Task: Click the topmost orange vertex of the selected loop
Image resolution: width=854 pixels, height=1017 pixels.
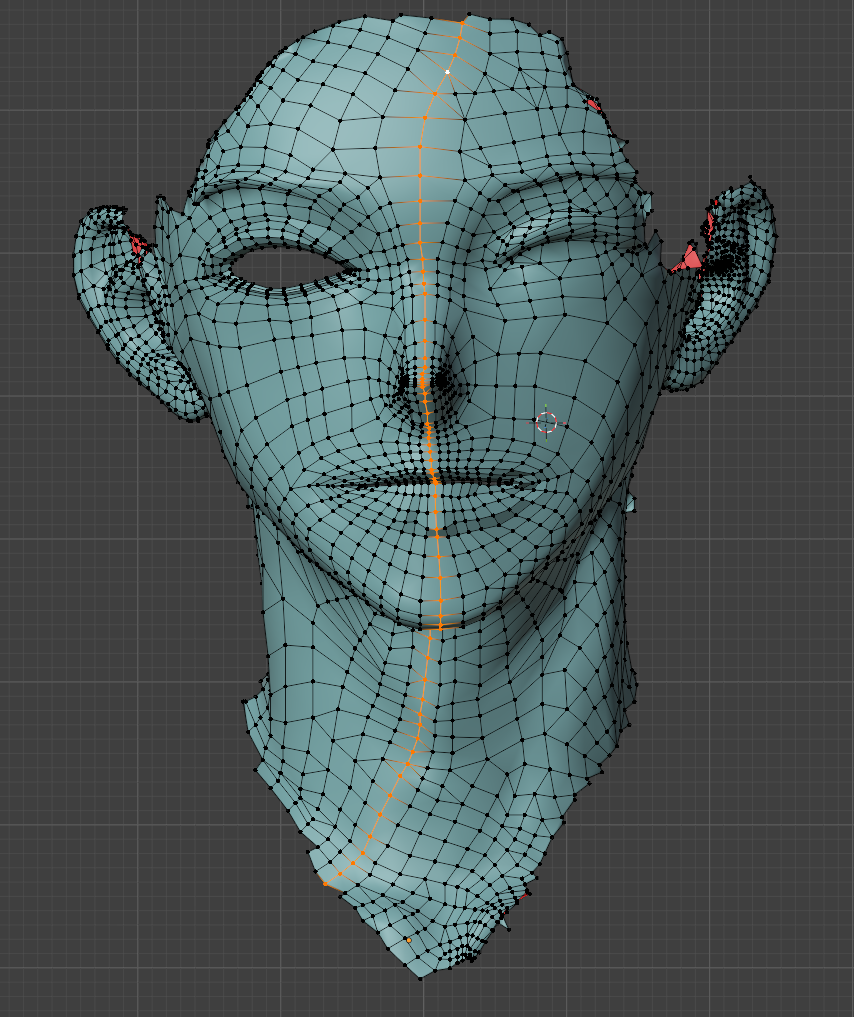Action: [462, 20]
